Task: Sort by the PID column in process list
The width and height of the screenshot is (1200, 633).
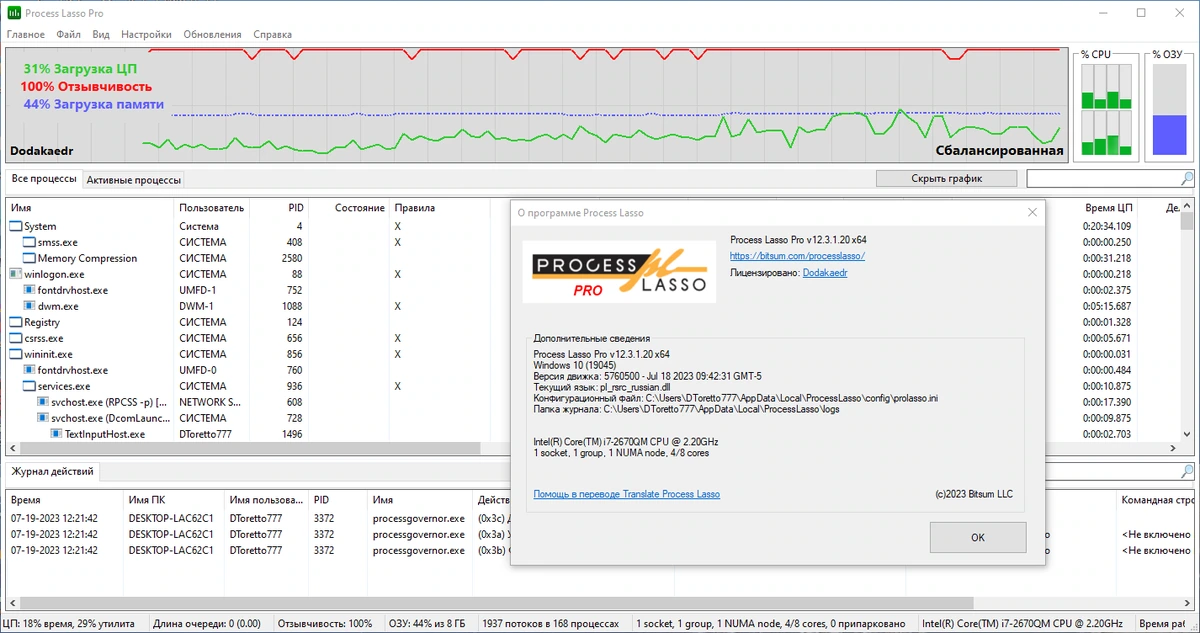Action: [x=279, y=208]
